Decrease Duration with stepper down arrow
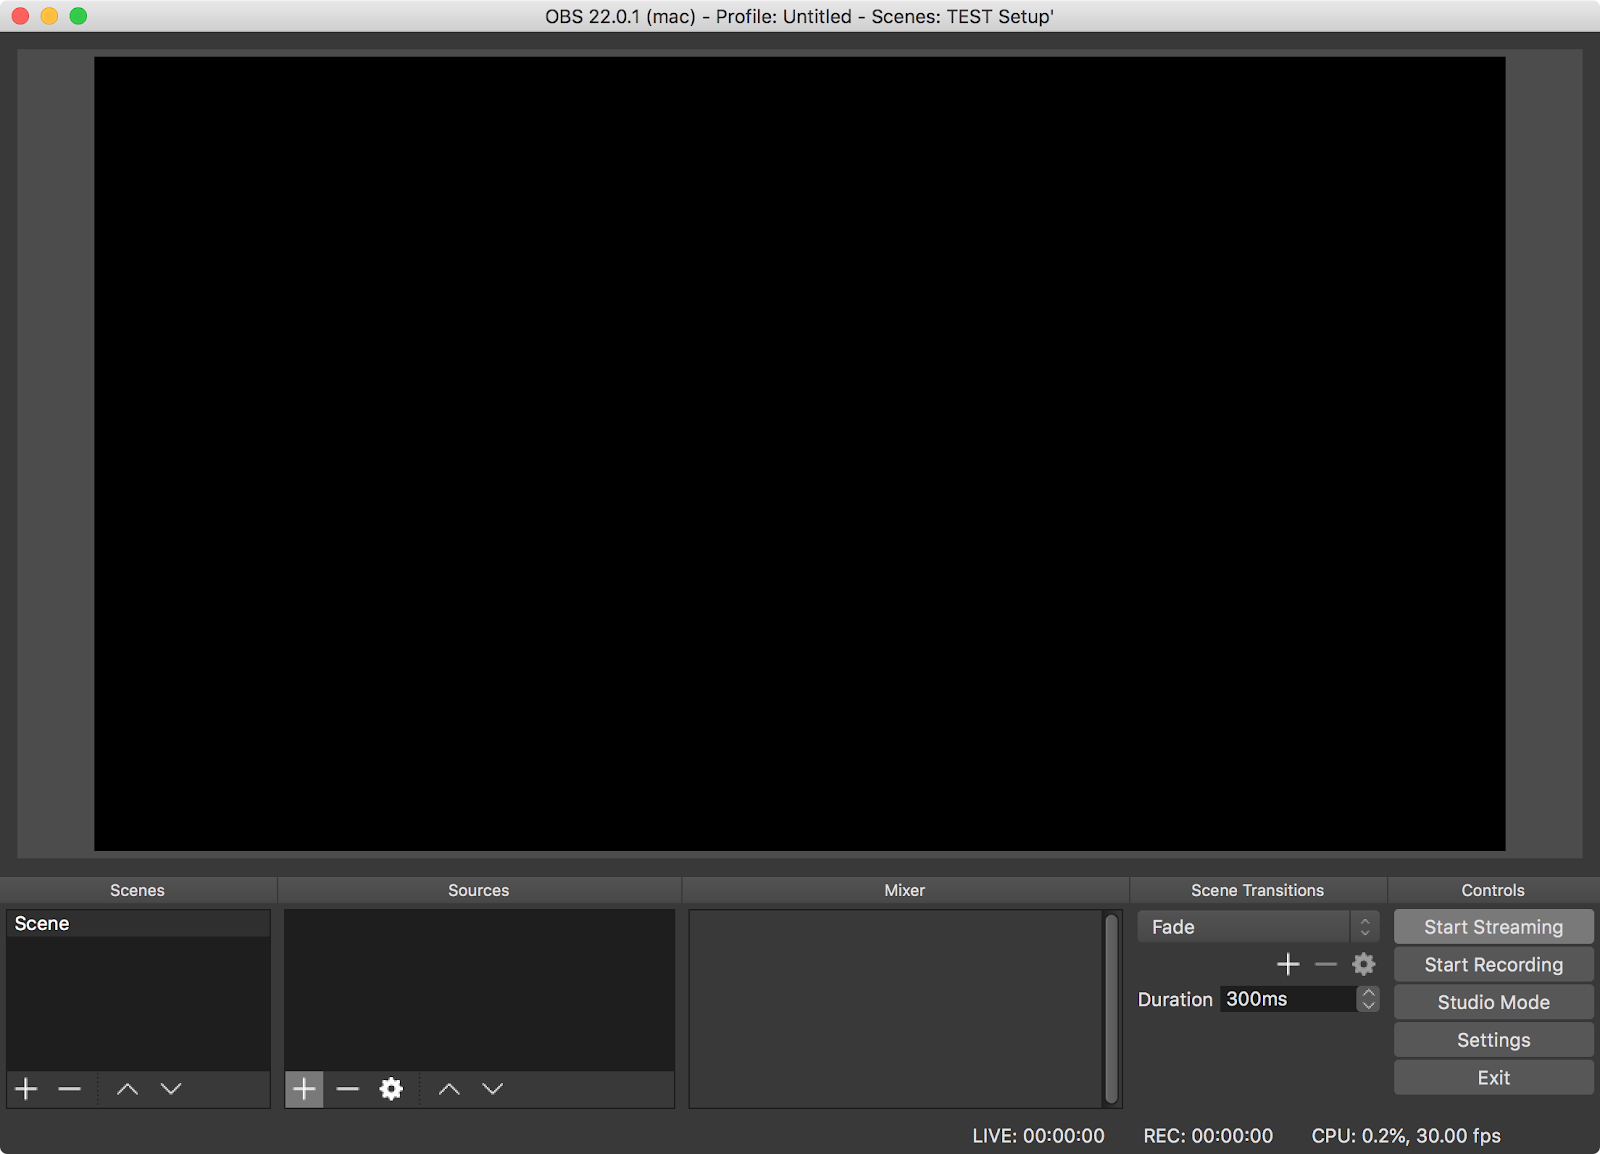Viewport: 1600px width, 1154px height. pos(1368,1005)
